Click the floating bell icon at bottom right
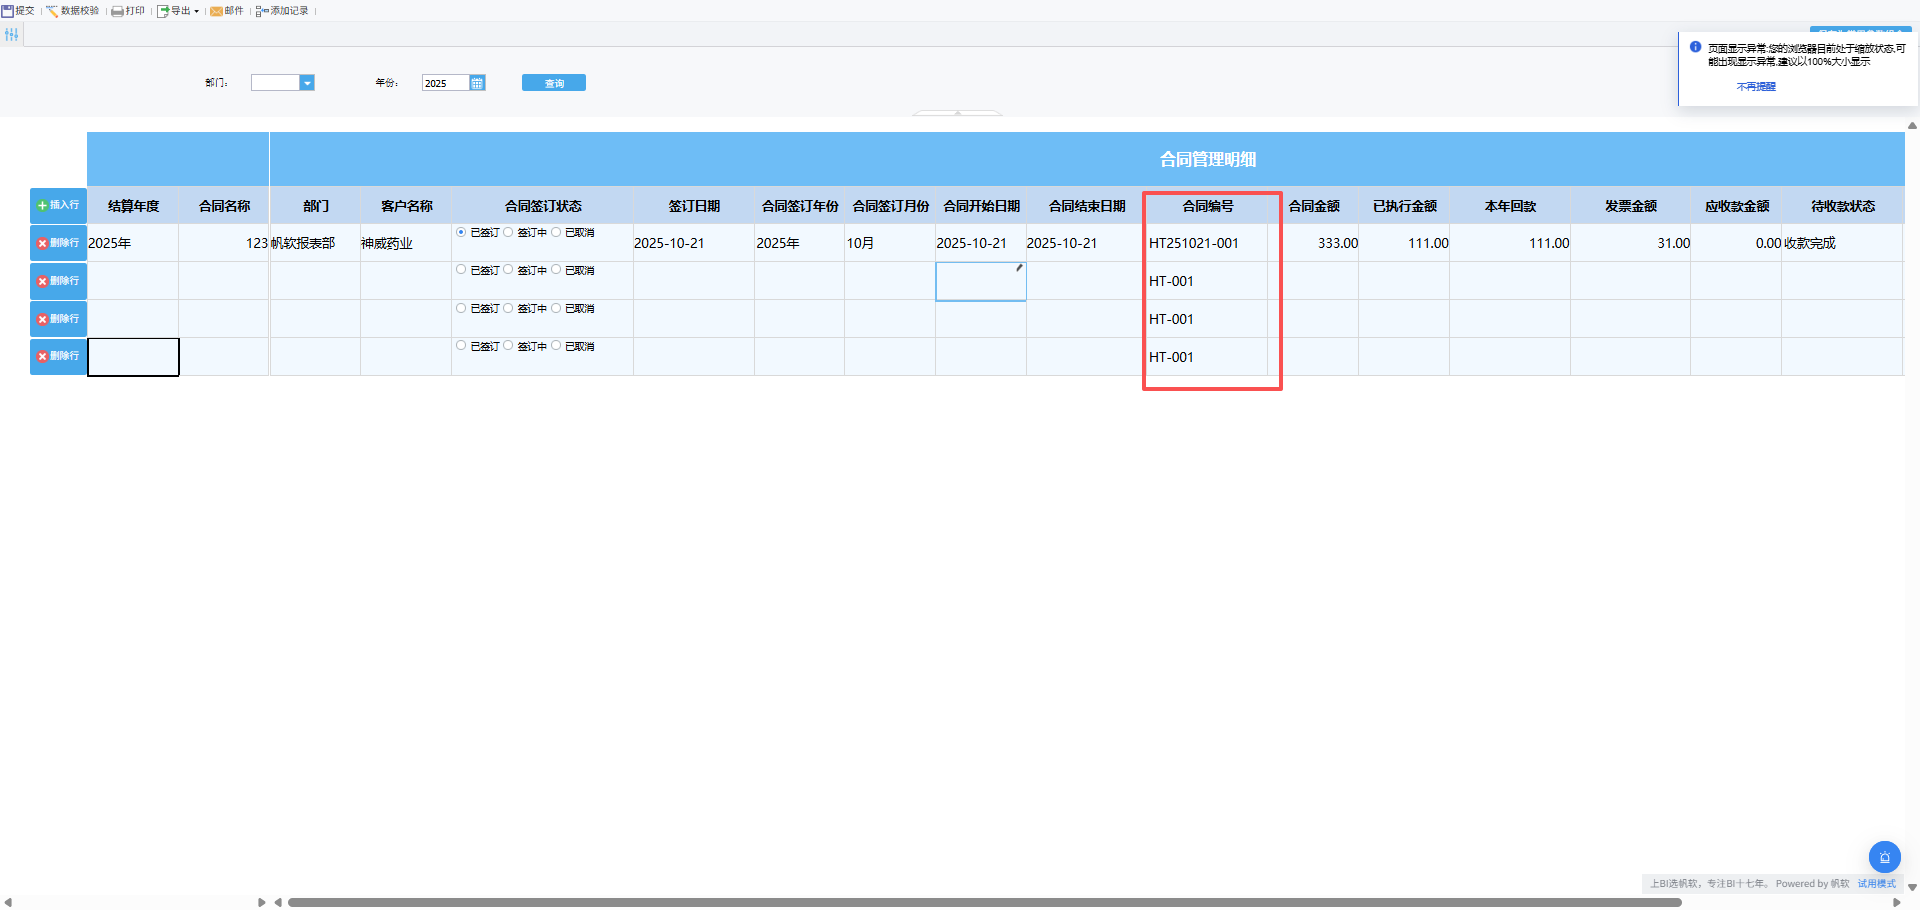The height and width of the screenshot is (911, 1920). [x=1884, y=857]
